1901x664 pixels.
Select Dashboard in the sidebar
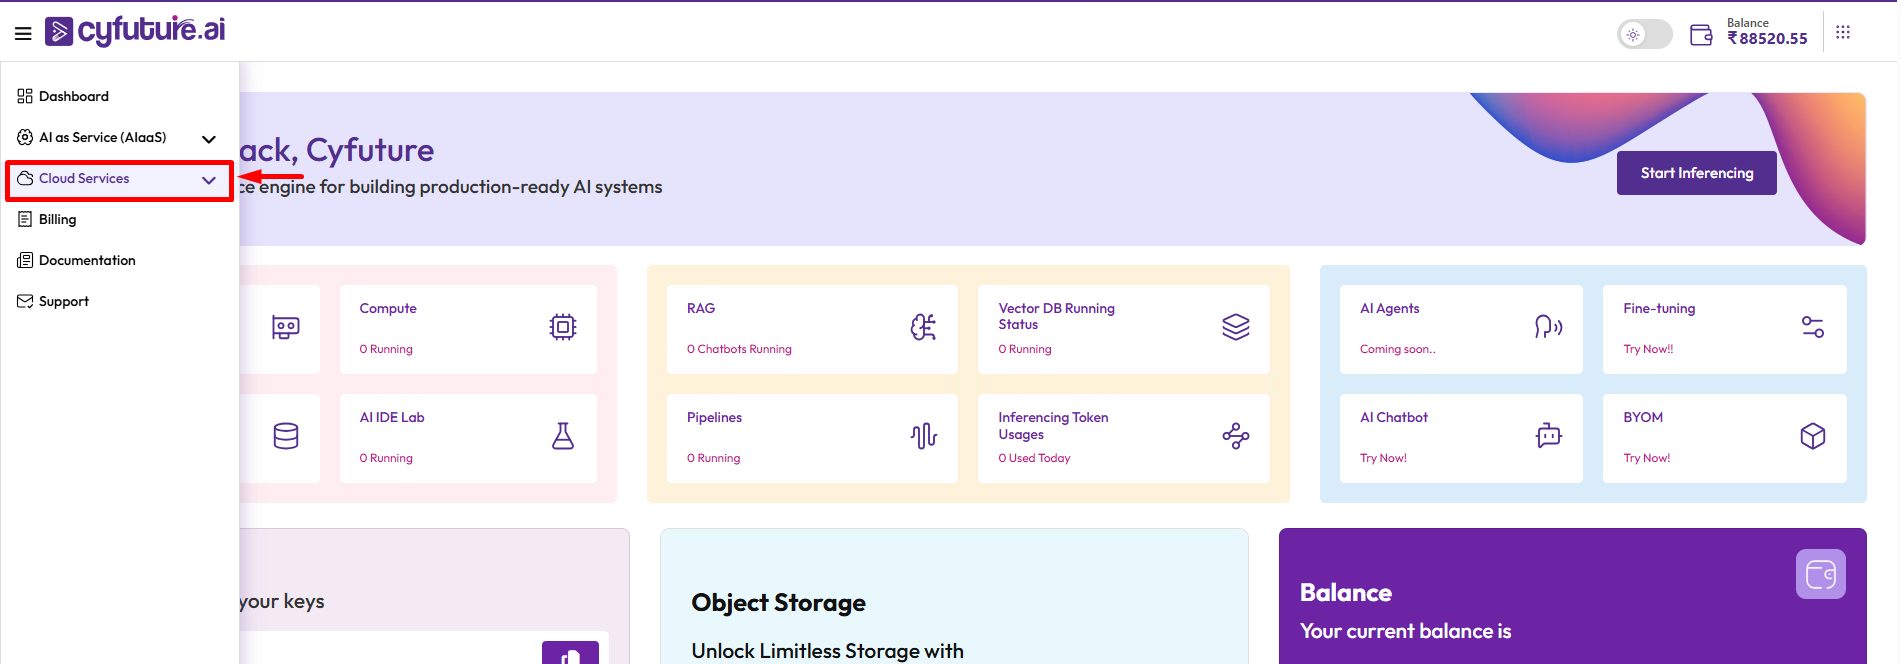[73, 97]
